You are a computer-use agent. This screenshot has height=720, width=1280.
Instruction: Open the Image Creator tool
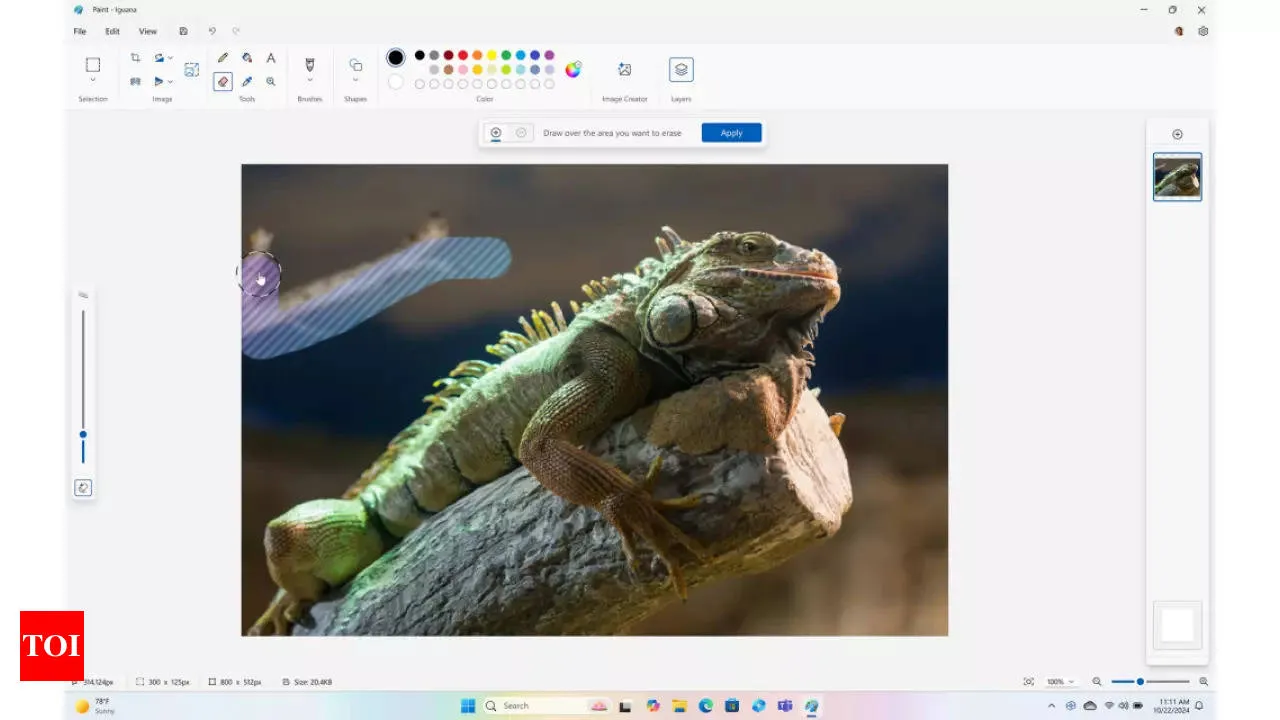[x=624, y=69]
